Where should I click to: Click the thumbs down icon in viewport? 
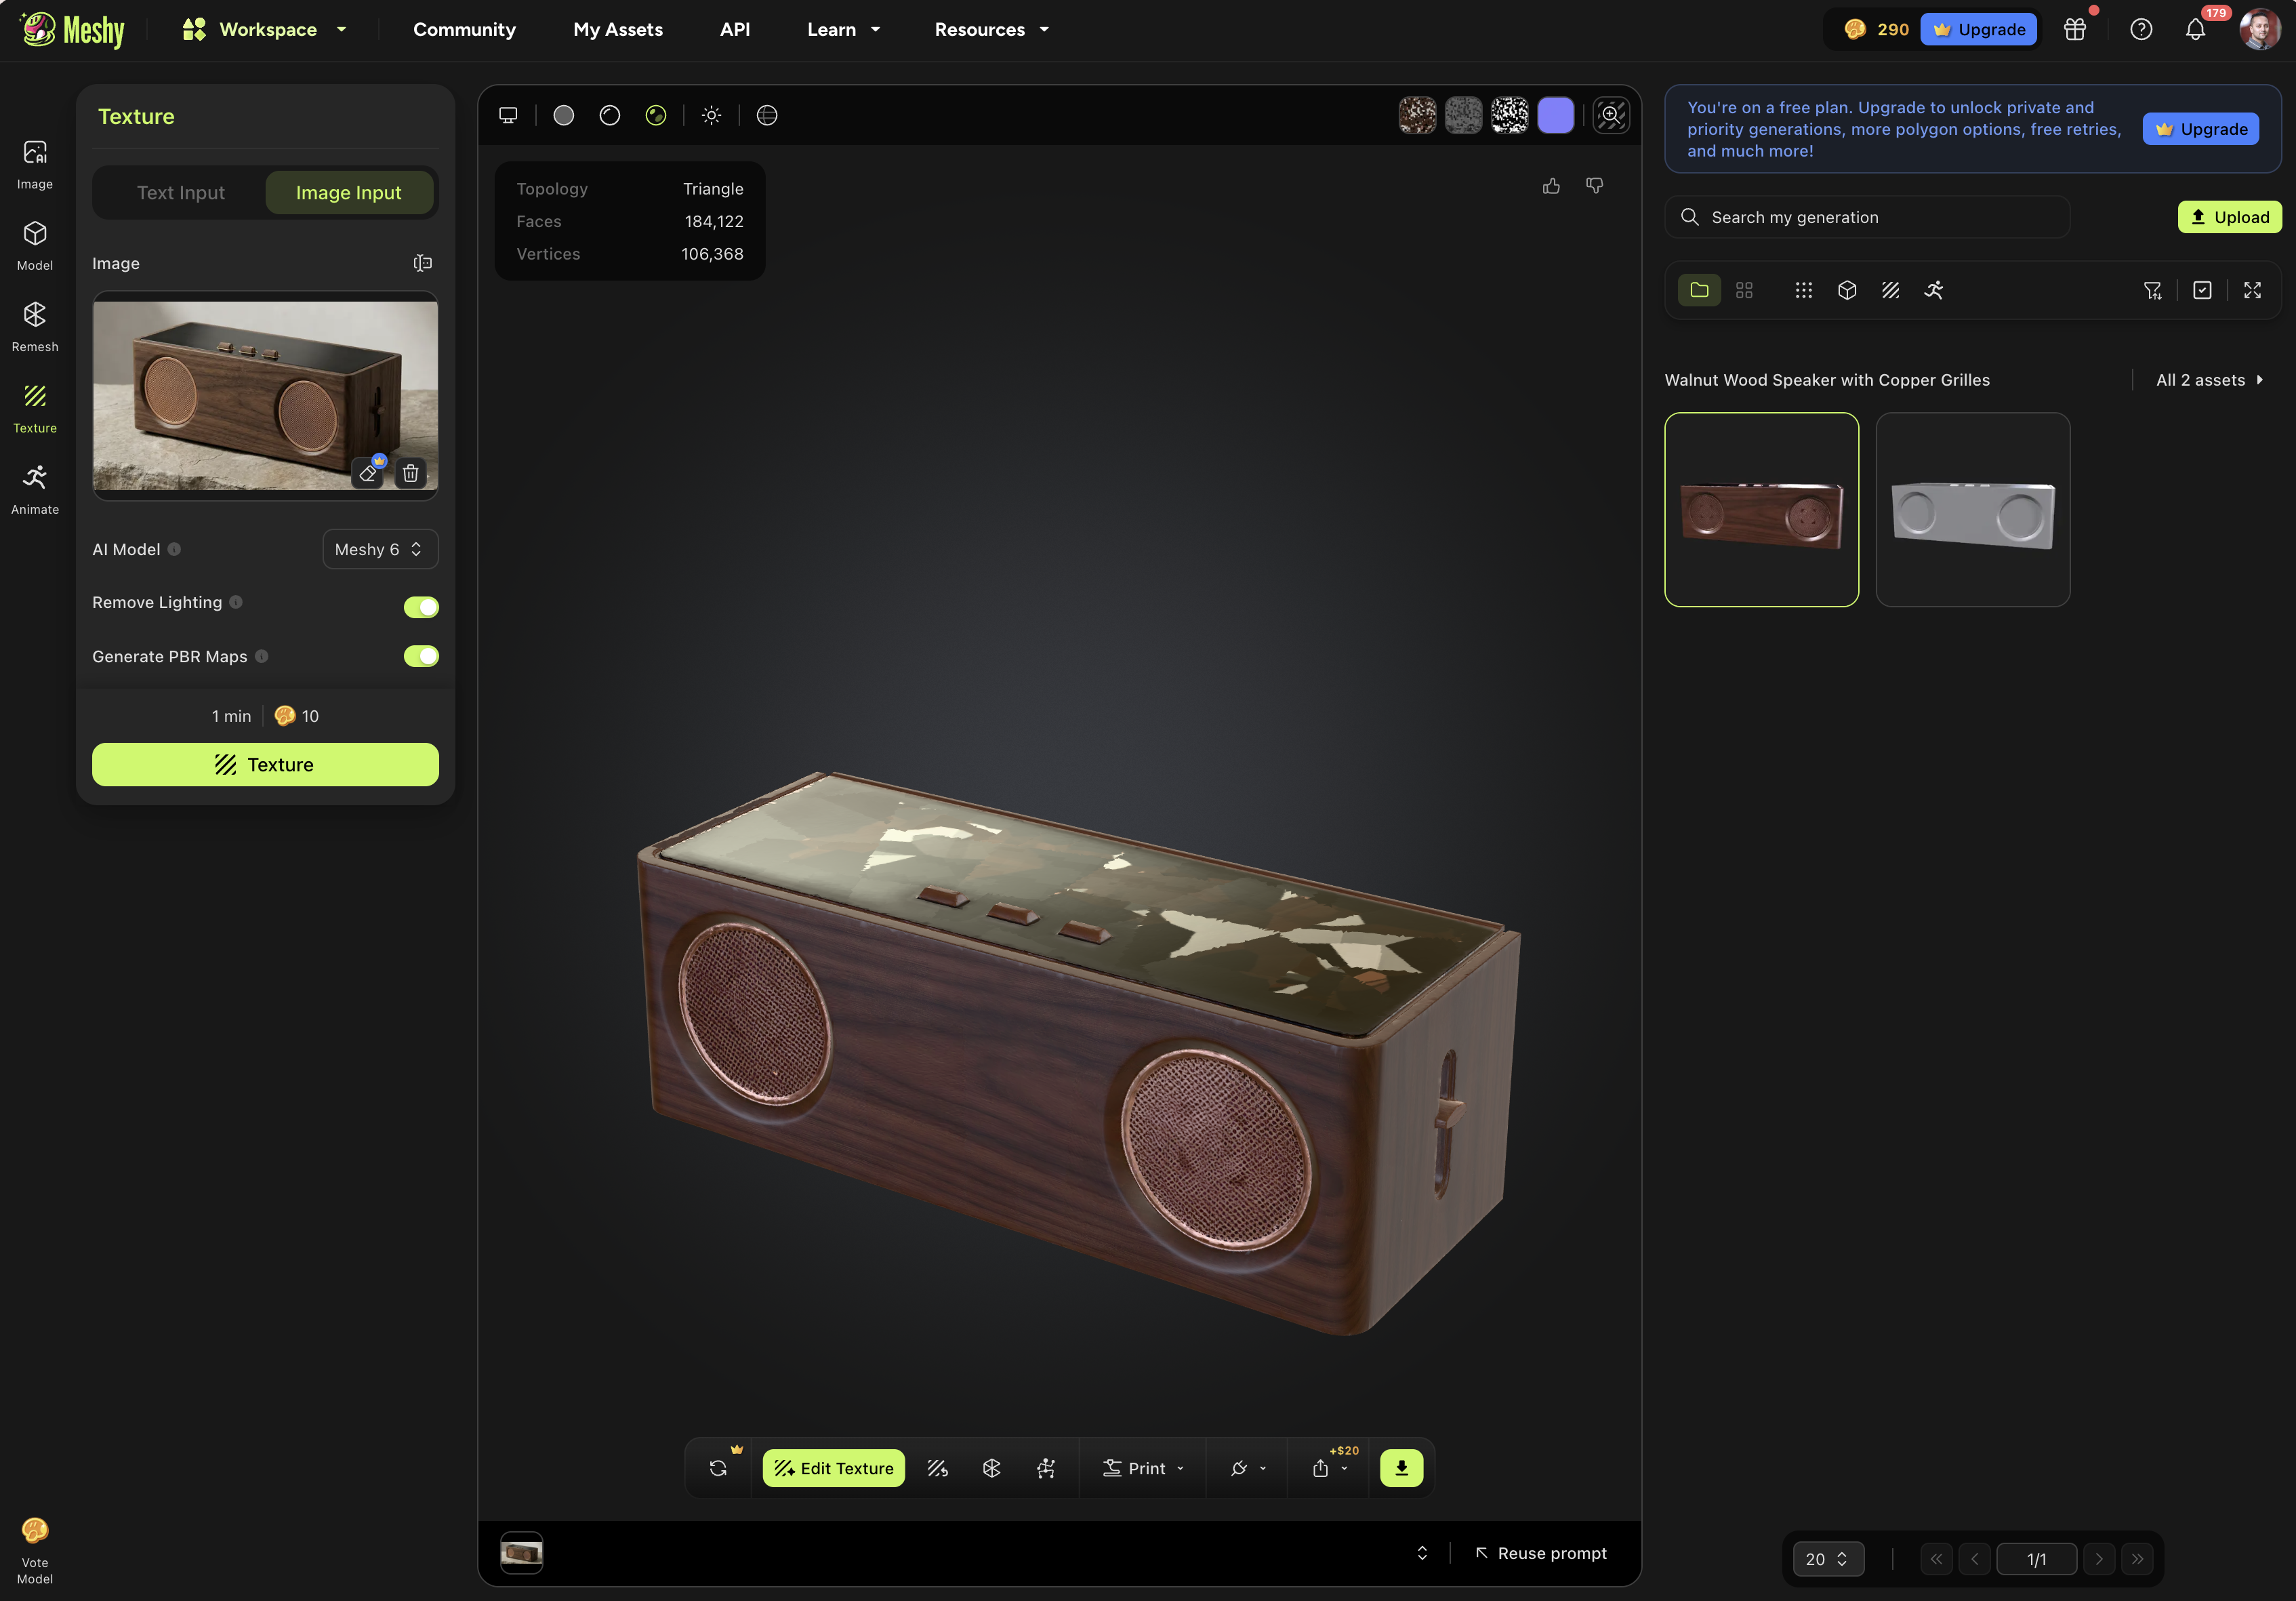1595,186
